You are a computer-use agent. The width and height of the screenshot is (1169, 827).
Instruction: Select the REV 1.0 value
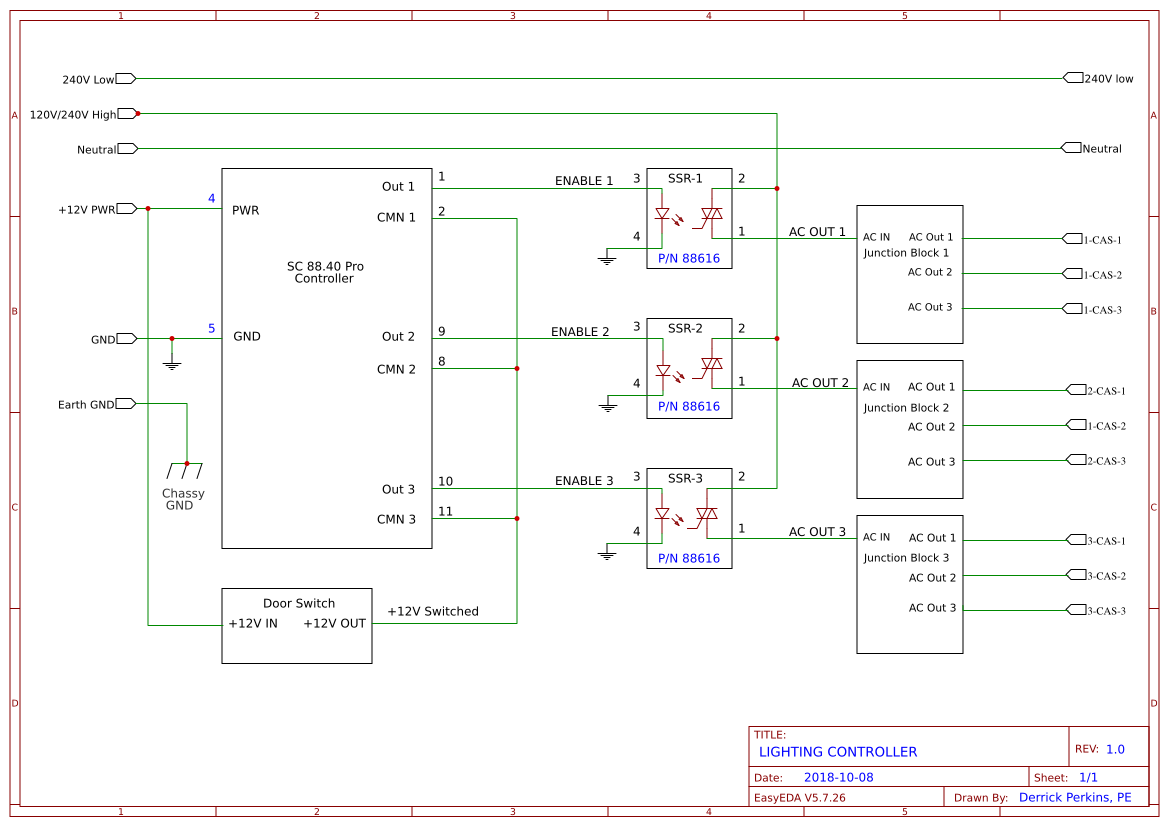[x=1115, y=749]
